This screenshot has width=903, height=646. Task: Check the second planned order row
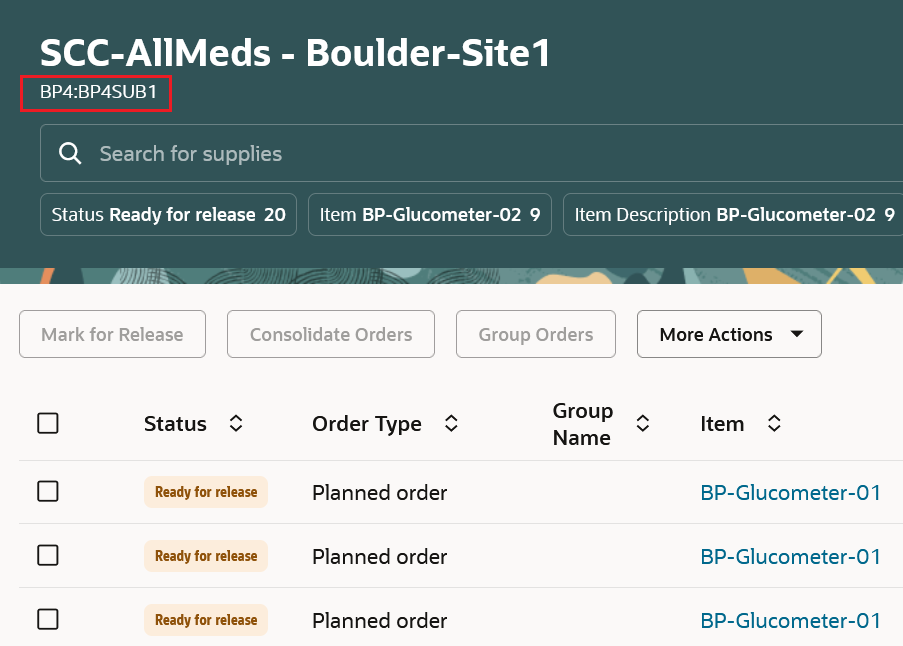[x=48, y=556]
